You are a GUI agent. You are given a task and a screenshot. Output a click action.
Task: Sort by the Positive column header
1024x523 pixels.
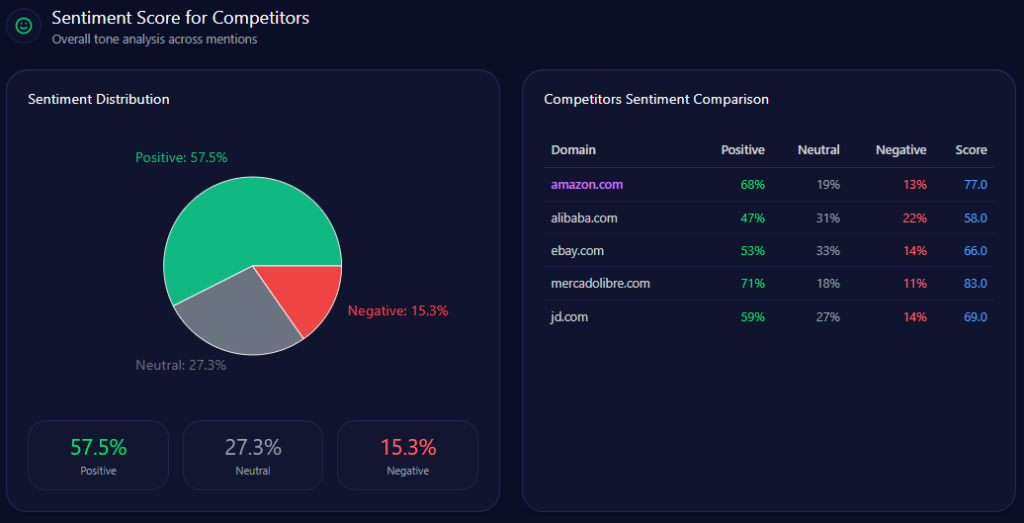pos(742,150)
